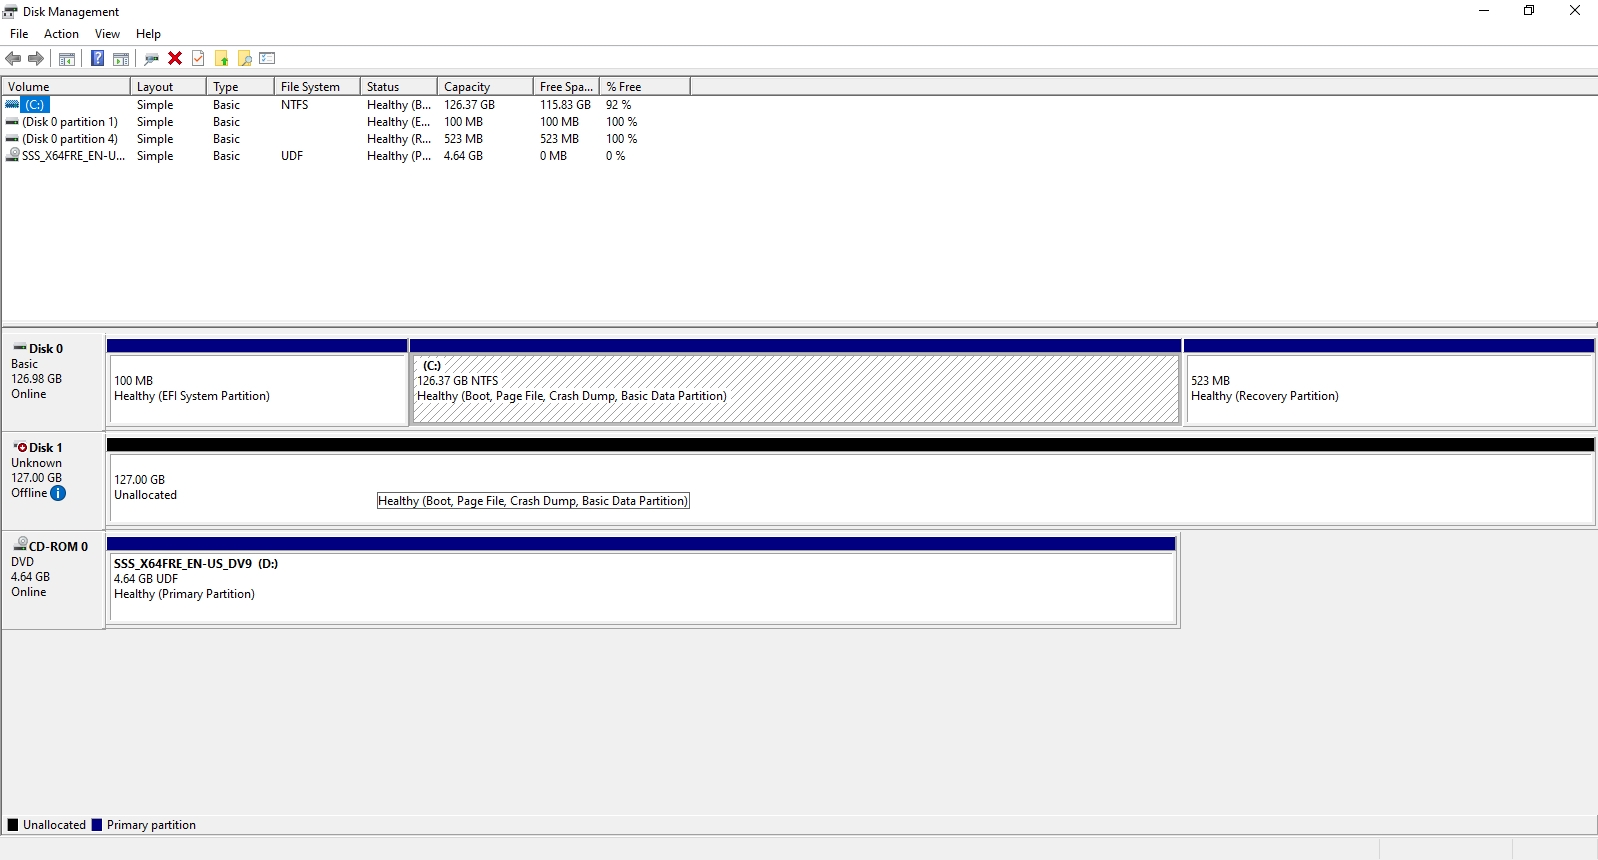
Task: Click the Connect/Rescan drive toolbar icon
Action: click(152, 58)
